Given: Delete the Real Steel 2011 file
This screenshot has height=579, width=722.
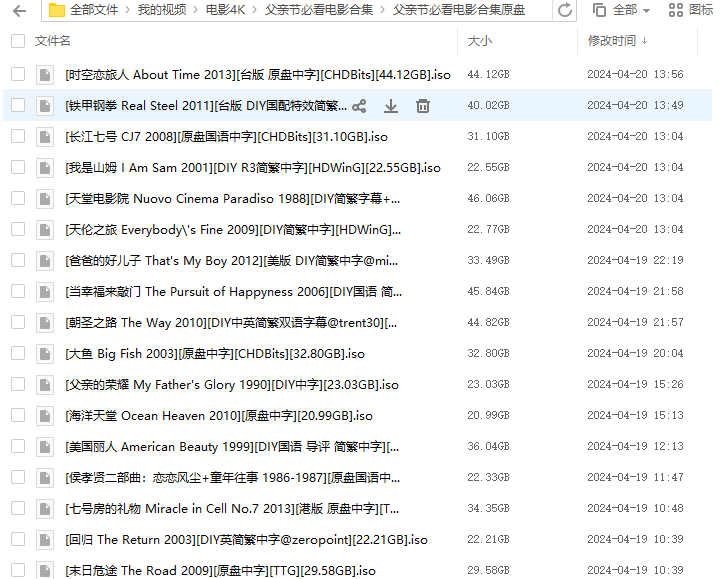Looking at the screenshot, I should click(423, 106).
